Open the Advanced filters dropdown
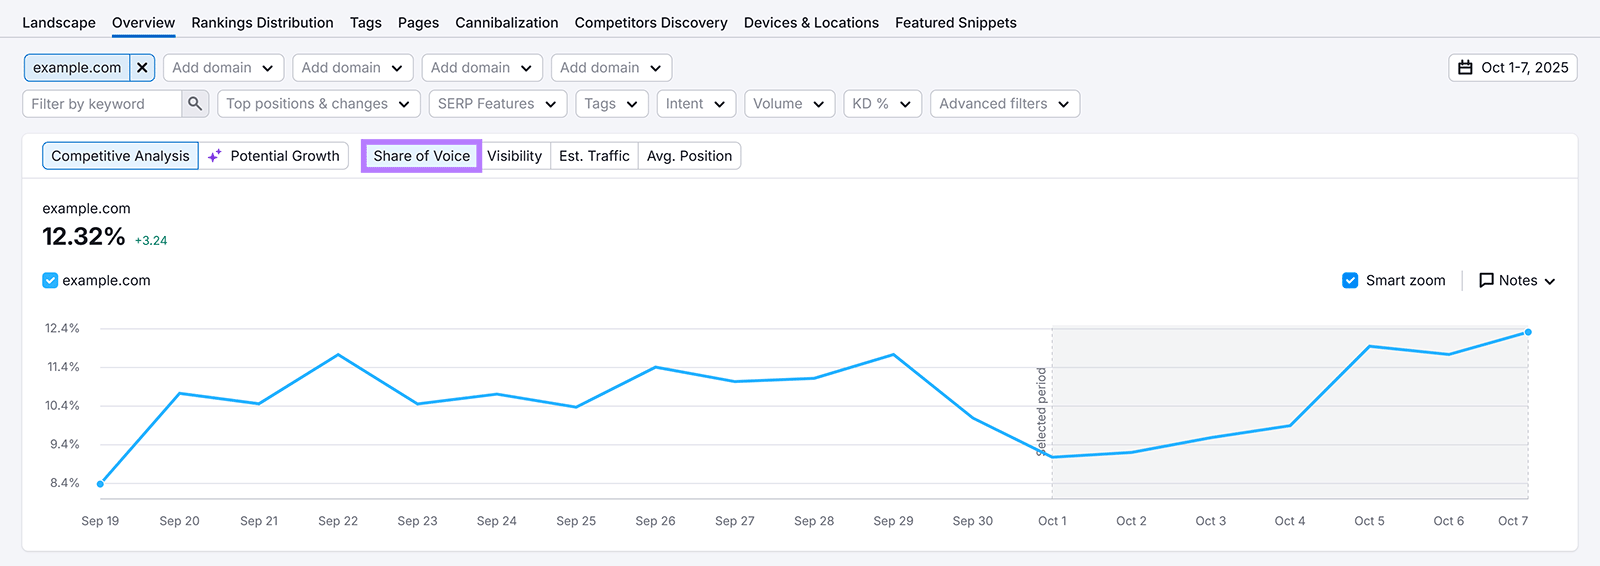This screenshot has width=1600, height=566. tap(1004, 104)
